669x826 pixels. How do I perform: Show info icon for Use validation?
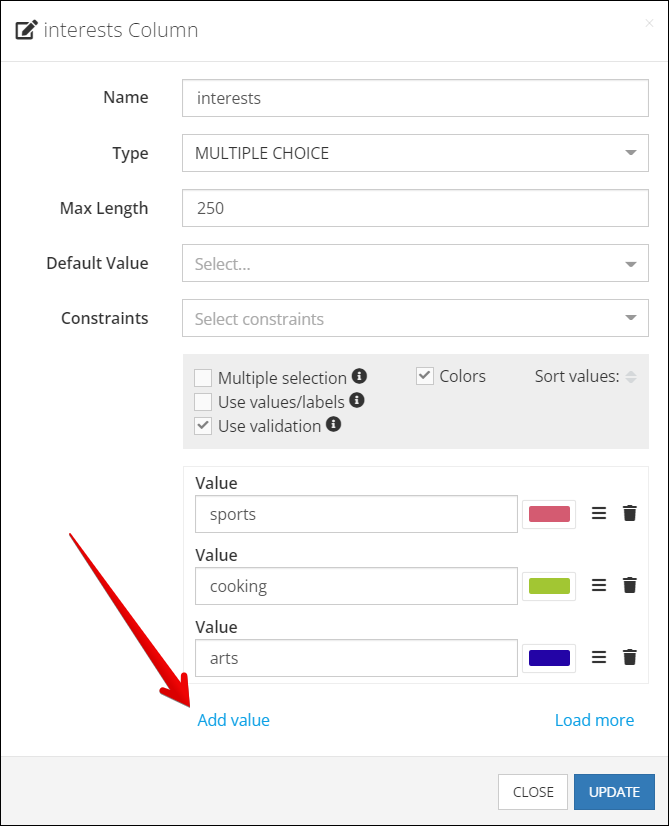(x=333, y=424)
